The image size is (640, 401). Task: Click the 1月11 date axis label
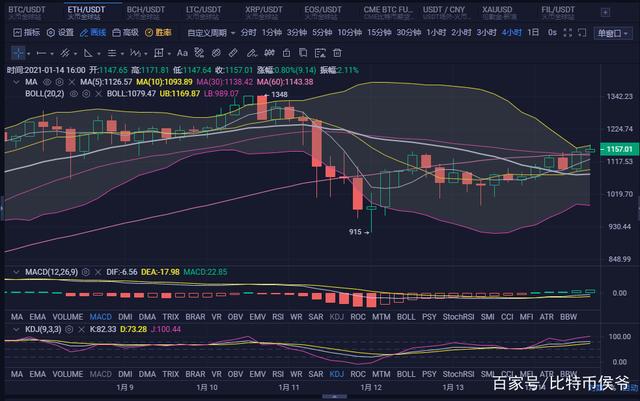coord(289,387)
